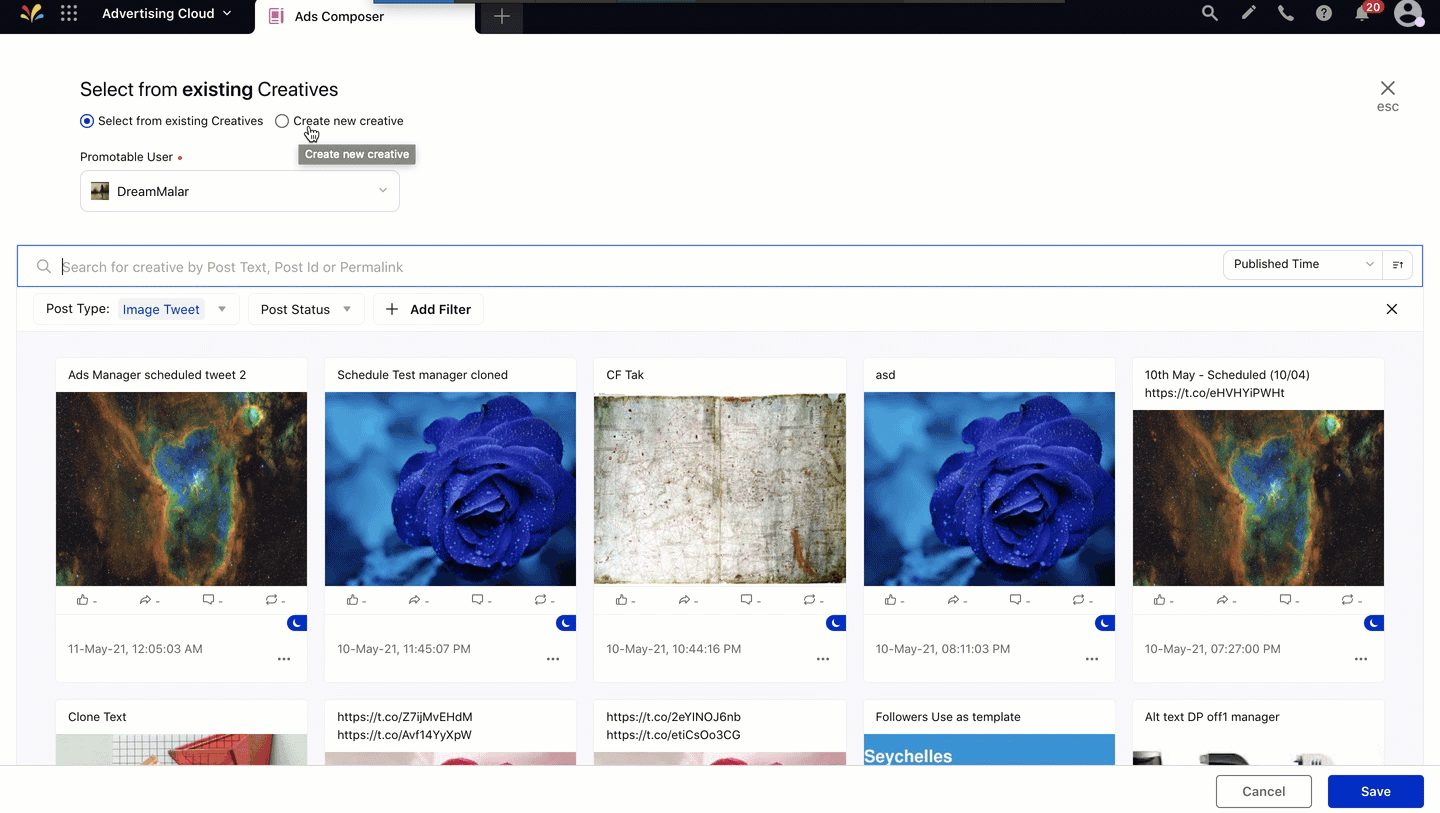The image size is (1440, 813).
Task: Open more options on Ads Manager scheduled tweet 2 card
Action: (x=284, y=659)
